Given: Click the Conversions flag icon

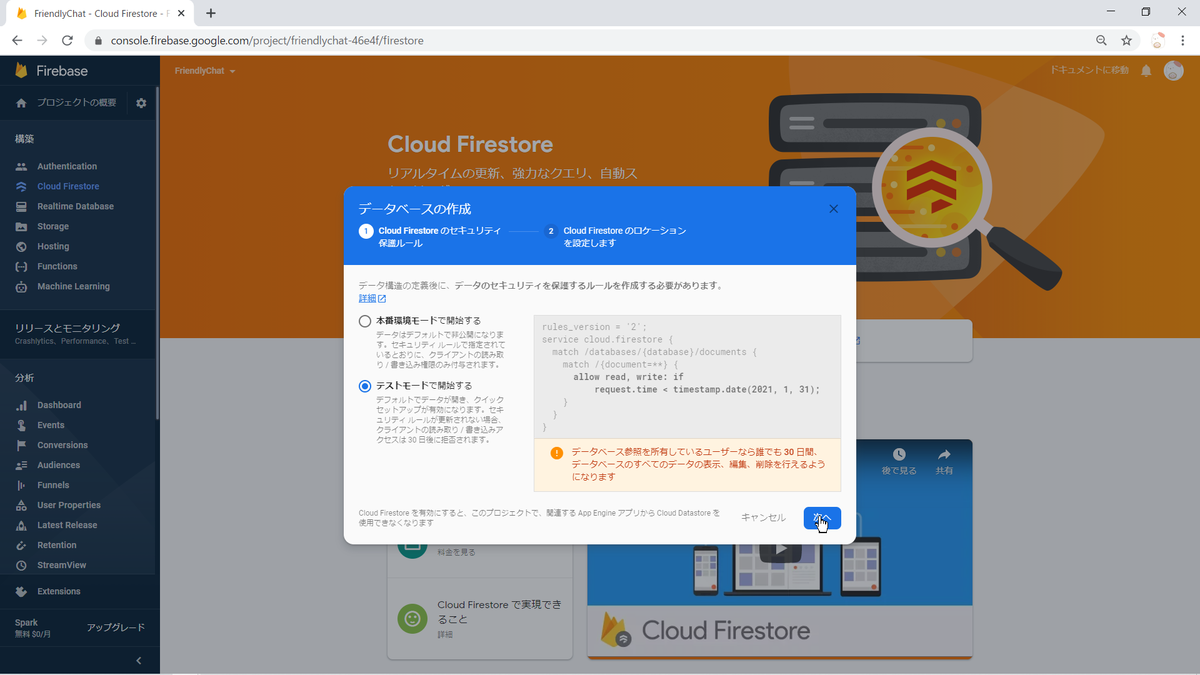Looking at the screenshot, I should click(21, 445).
